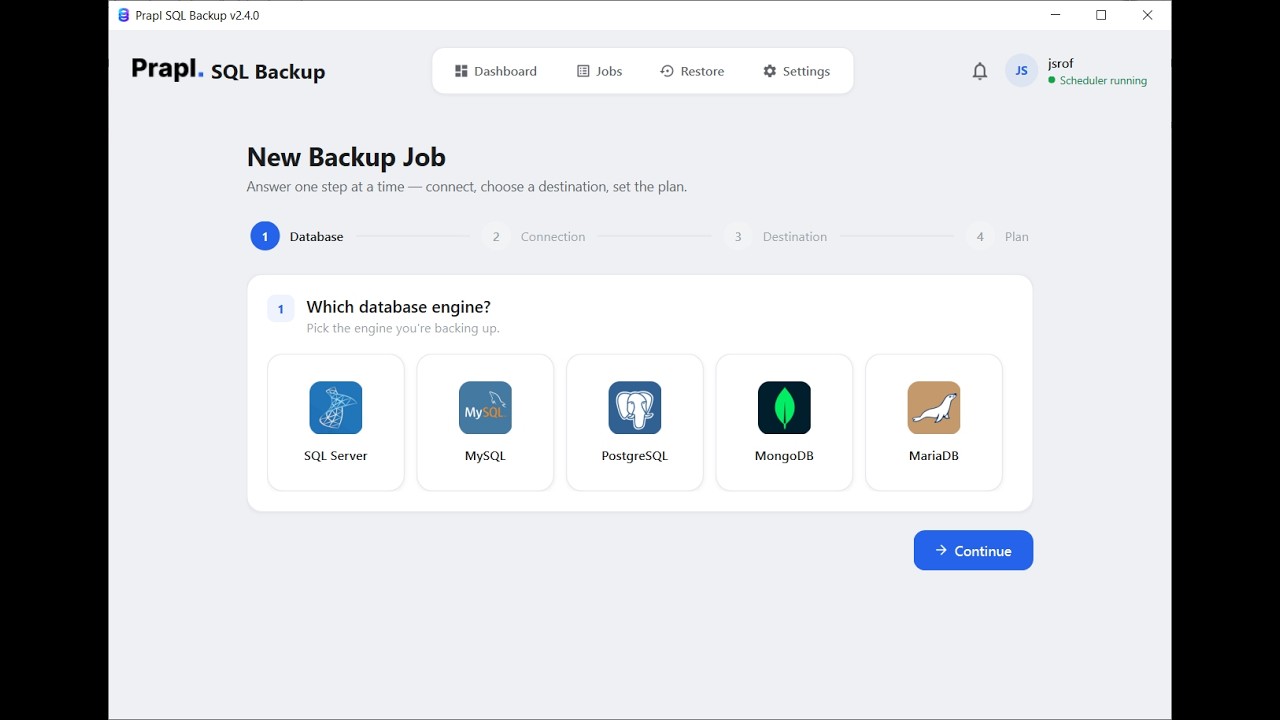Jump to step 2 Connection

pyautogui.click(x=533, y=237)
